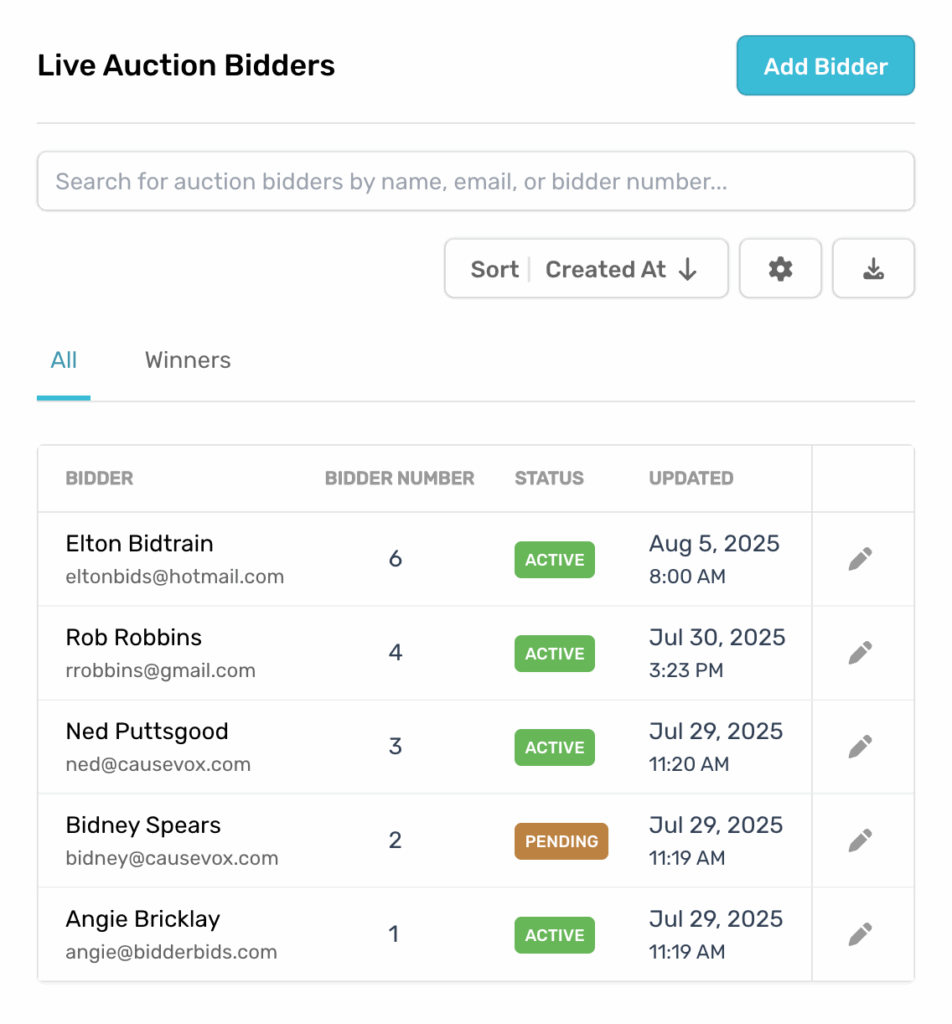
Task: Click the Add Bidder button
Action: pyautogui.click(x=825, y=66)
